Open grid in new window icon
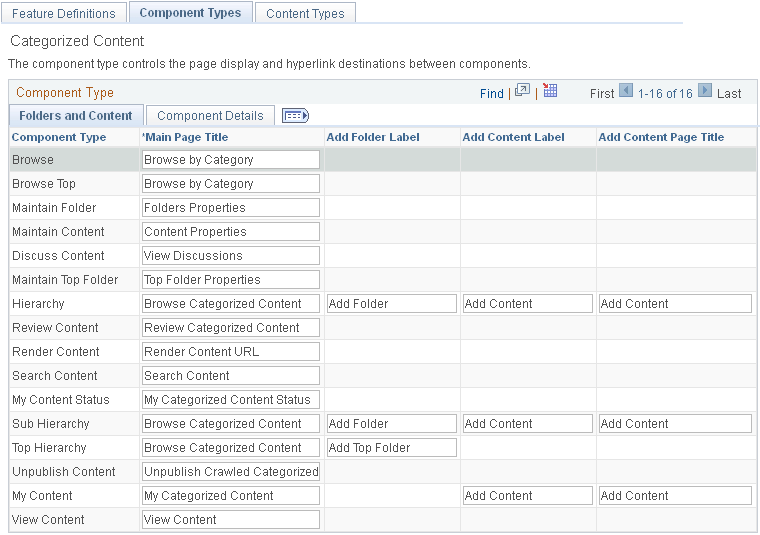The width and height of the screenshot is (760, 535). pos(522,90)
